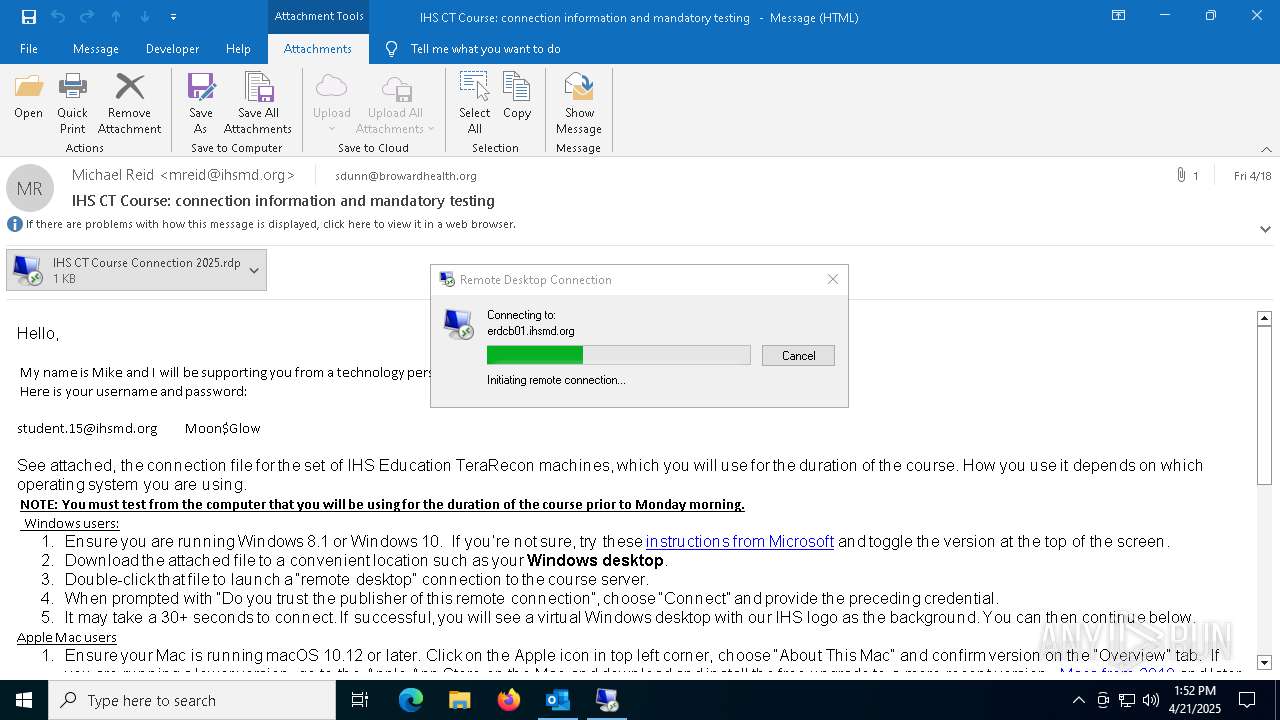1280x720 pixels.
Task: Click the message scrollbar down arrow
Action: click(x=1264, y=662)
